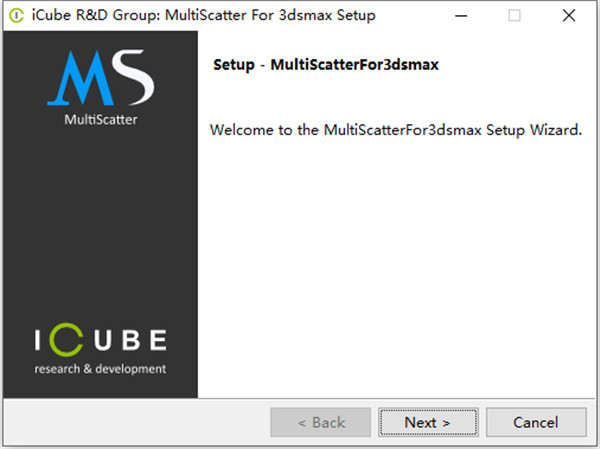Click the MS MultiScatter logo
Screen dimensions: 600x449
click(x=101, y=88)
